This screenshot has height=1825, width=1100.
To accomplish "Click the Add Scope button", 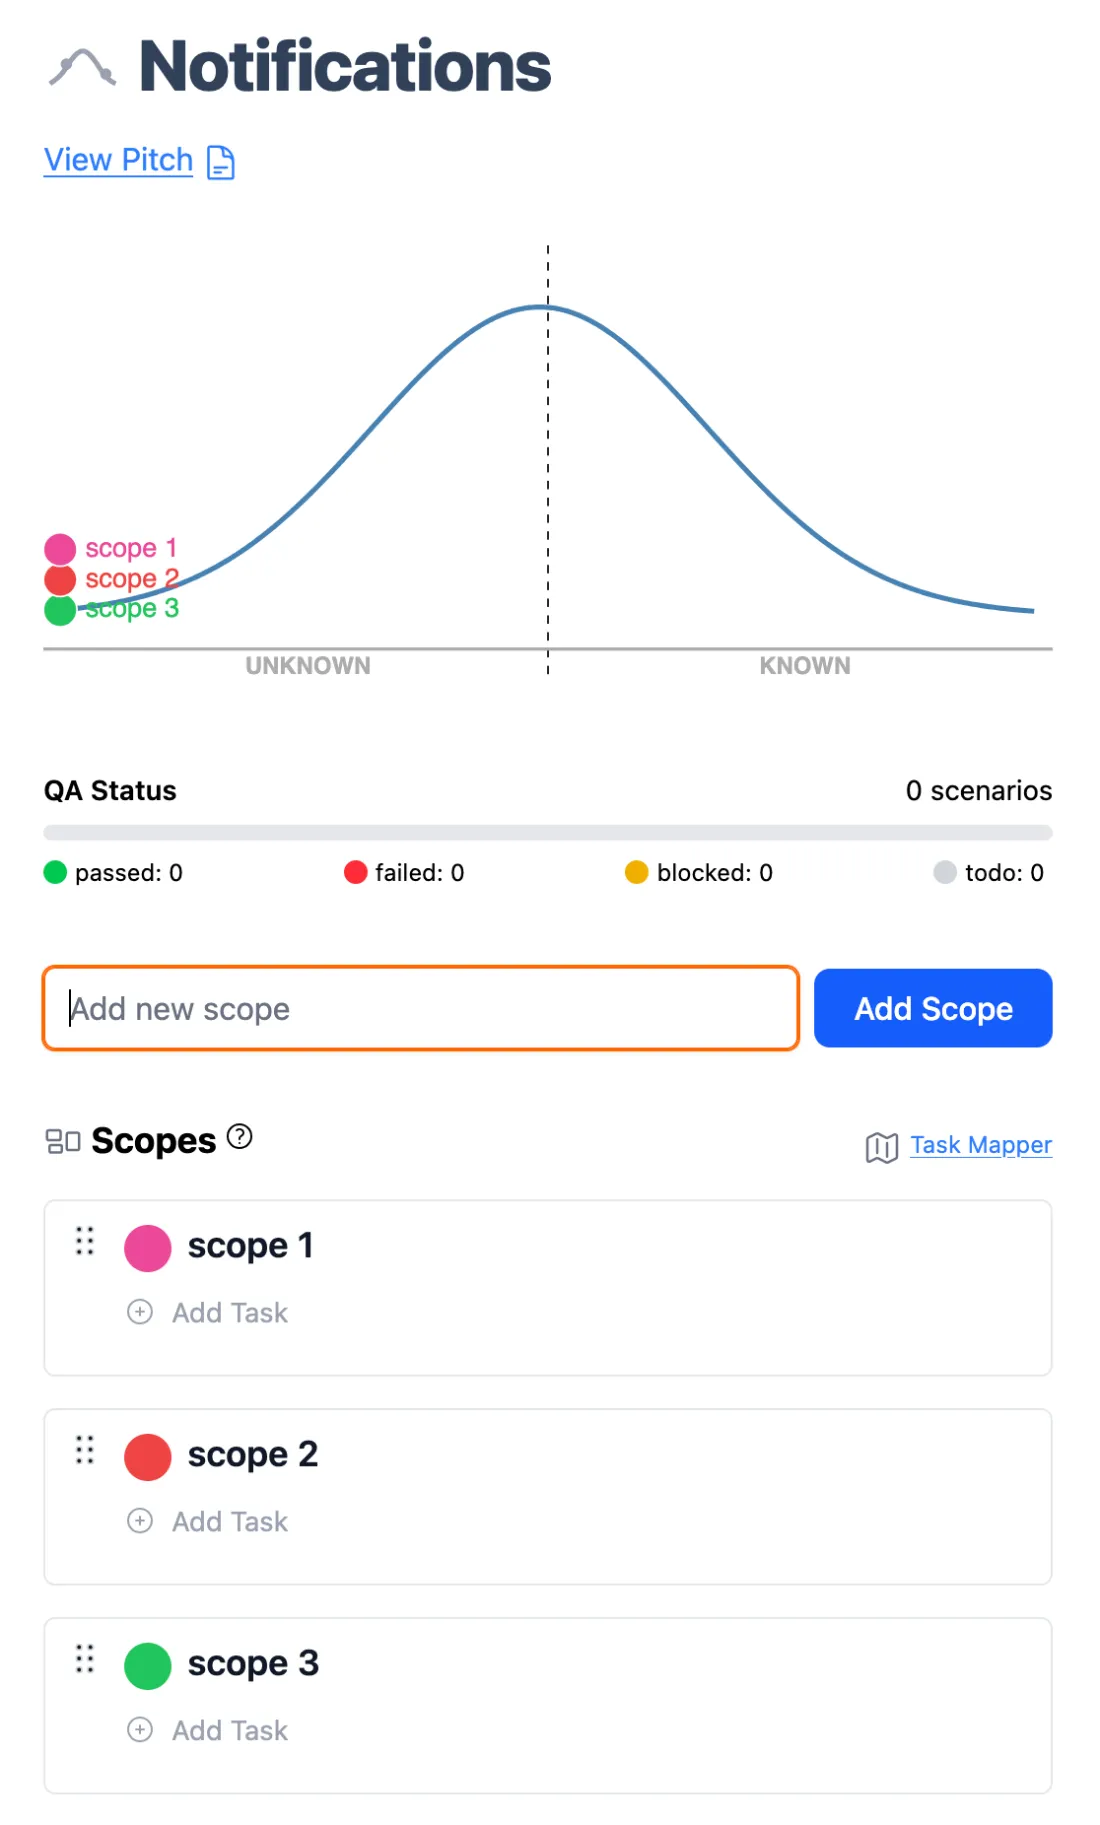I will pos(933,1008).
